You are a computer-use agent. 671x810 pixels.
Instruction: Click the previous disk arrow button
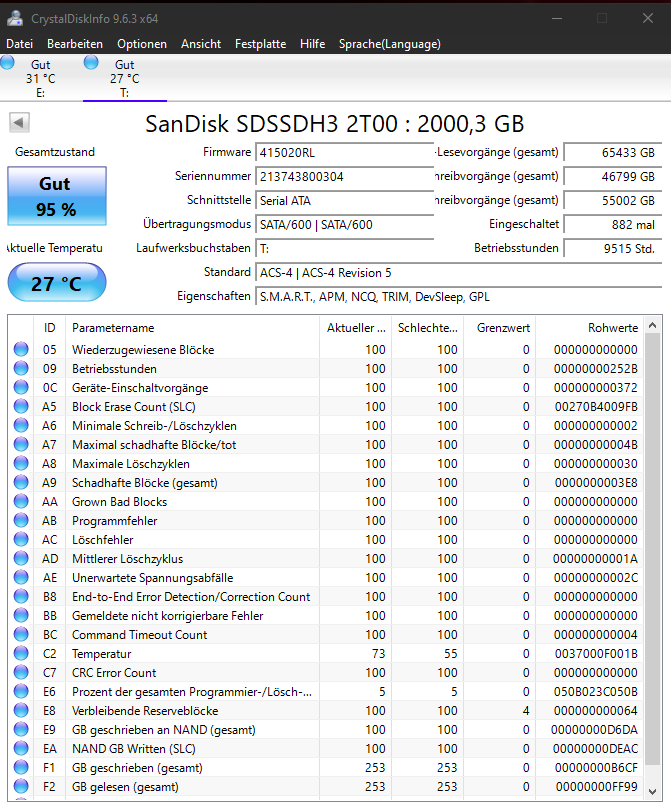coord(19,123)
